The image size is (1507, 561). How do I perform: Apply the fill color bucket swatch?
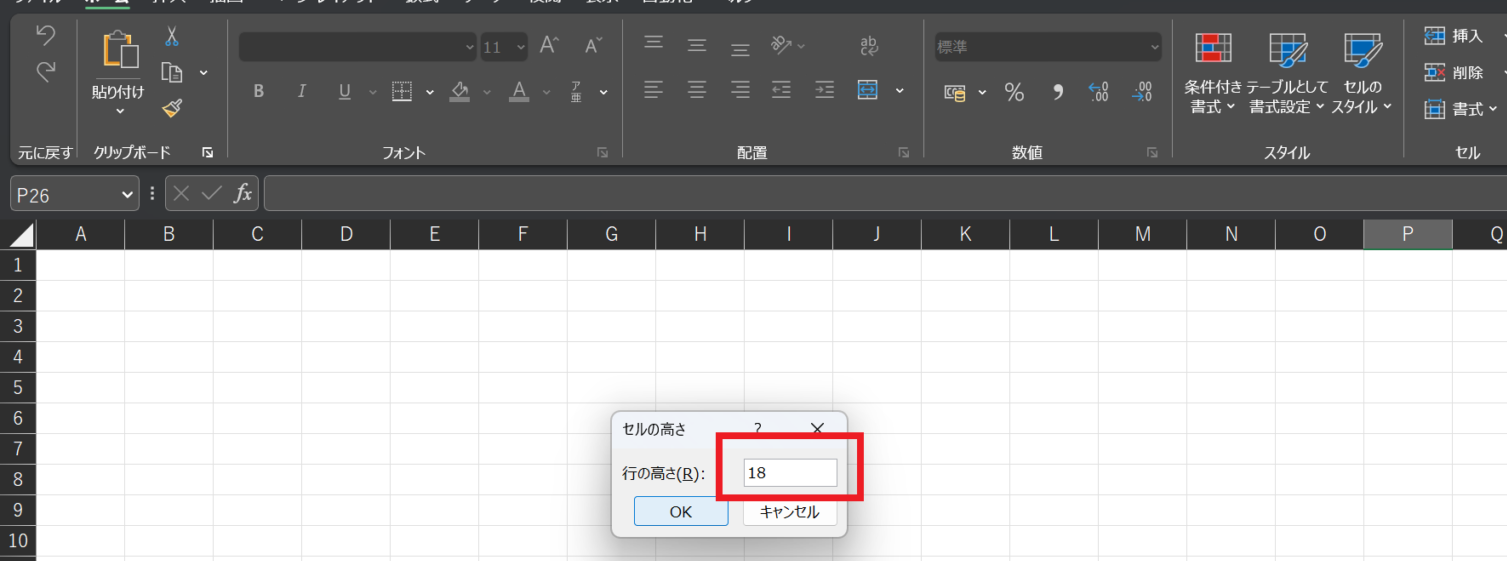click(x=460, y=91)
